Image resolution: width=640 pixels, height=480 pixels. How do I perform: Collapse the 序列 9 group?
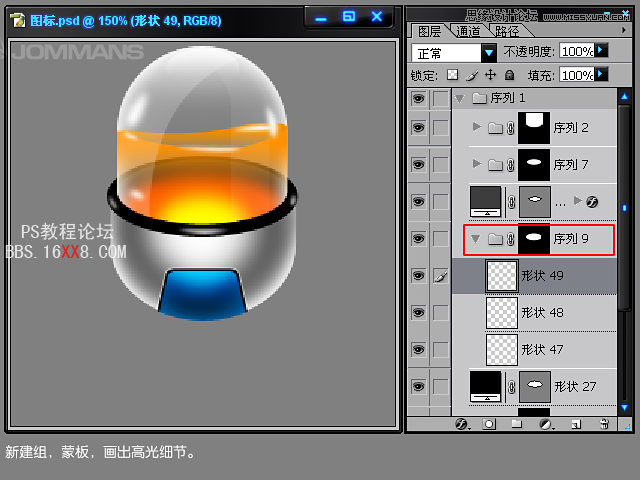pyautogui.click(x=476, y=239)
